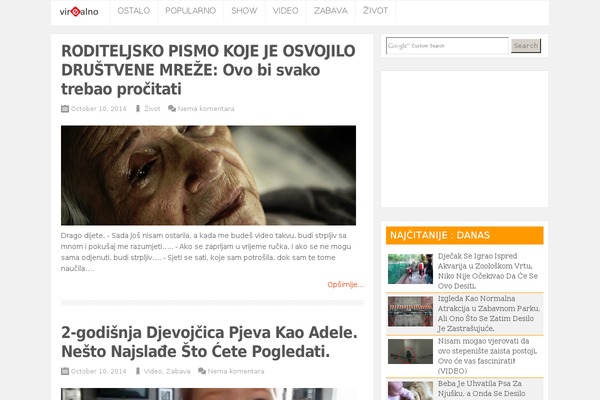Open Zabava category of the Adele article
The height and width of the screenshot is (400, 600).
[x=178, y=371]
